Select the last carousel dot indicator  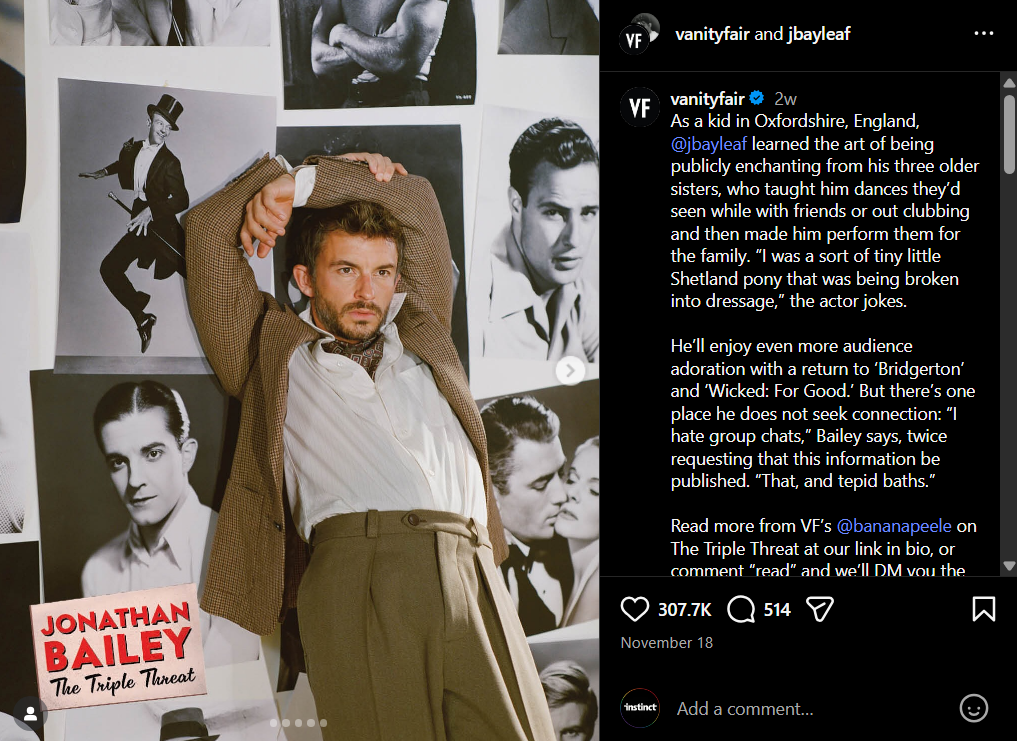[x=323, y=723]
